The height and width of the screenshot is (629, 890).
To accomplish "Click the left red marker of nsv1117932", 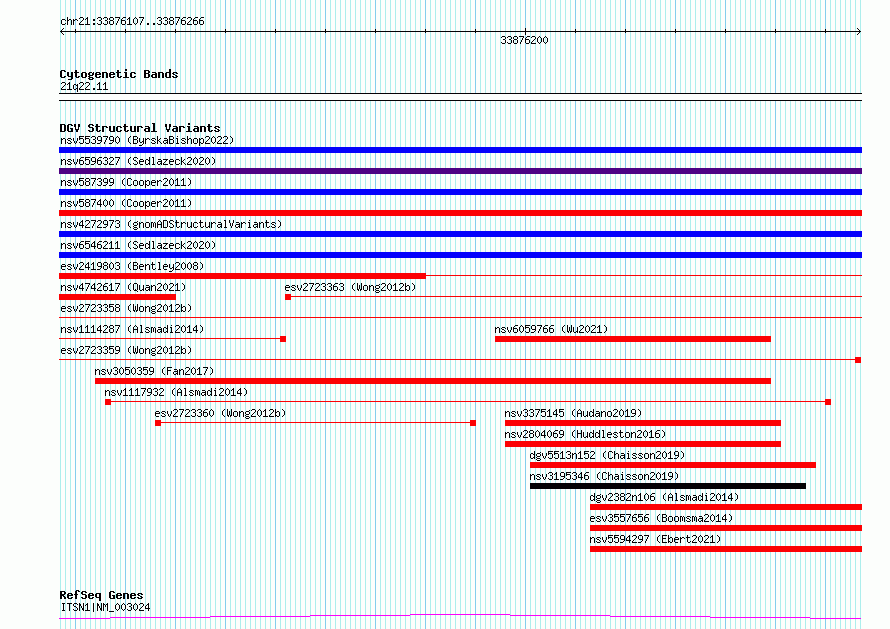I will coord(108,402).
